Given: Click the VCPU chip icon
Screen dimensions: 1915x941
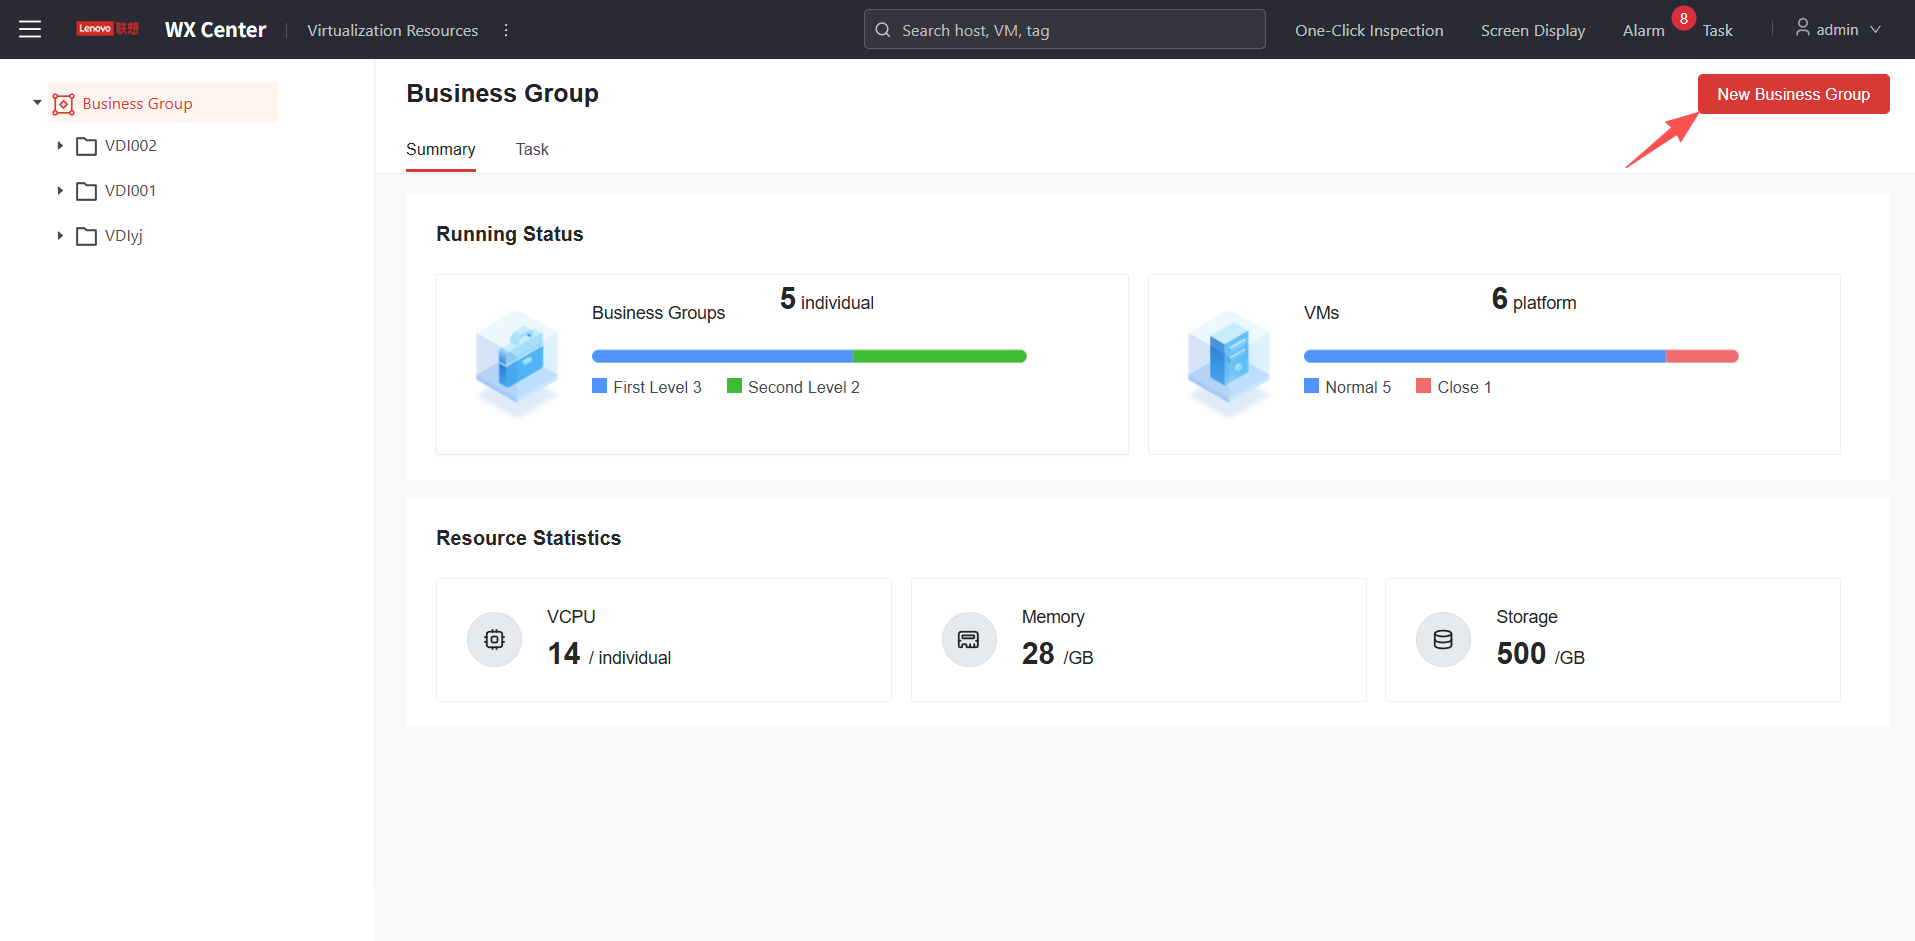Looking at the screenshot, I should (x=494, y=640).
